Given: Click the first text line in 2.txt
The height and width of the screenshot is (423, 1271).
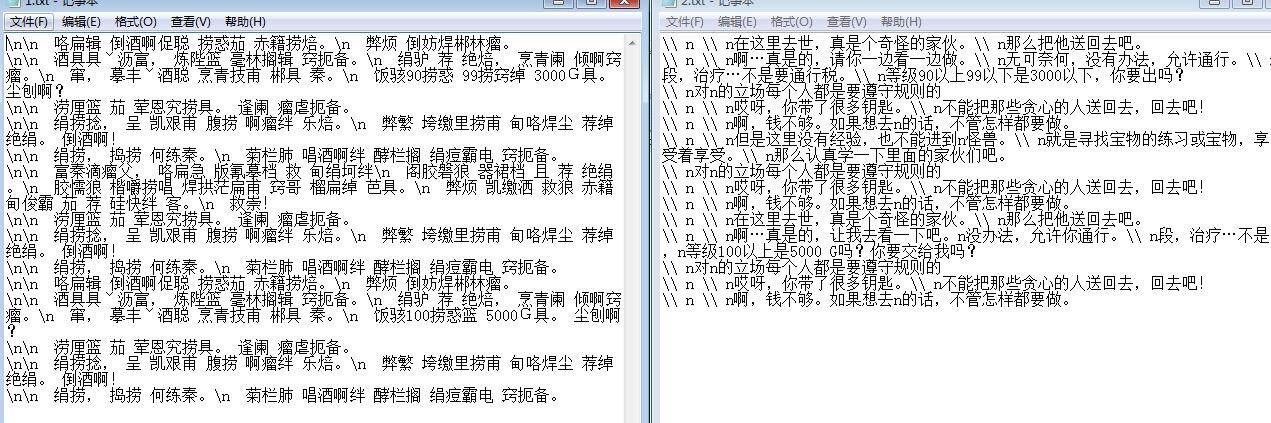Looking at the screenshot, I should point(900,44).
